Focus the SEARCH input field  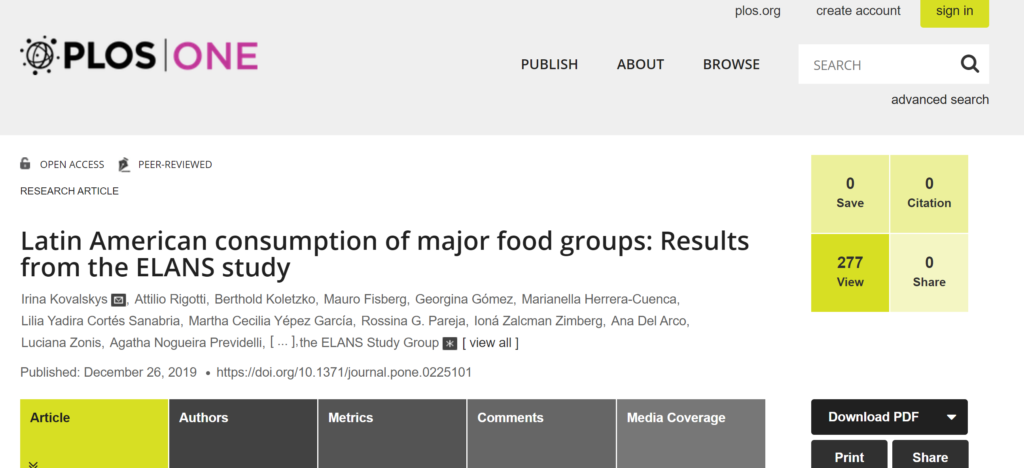pos(878,65)
